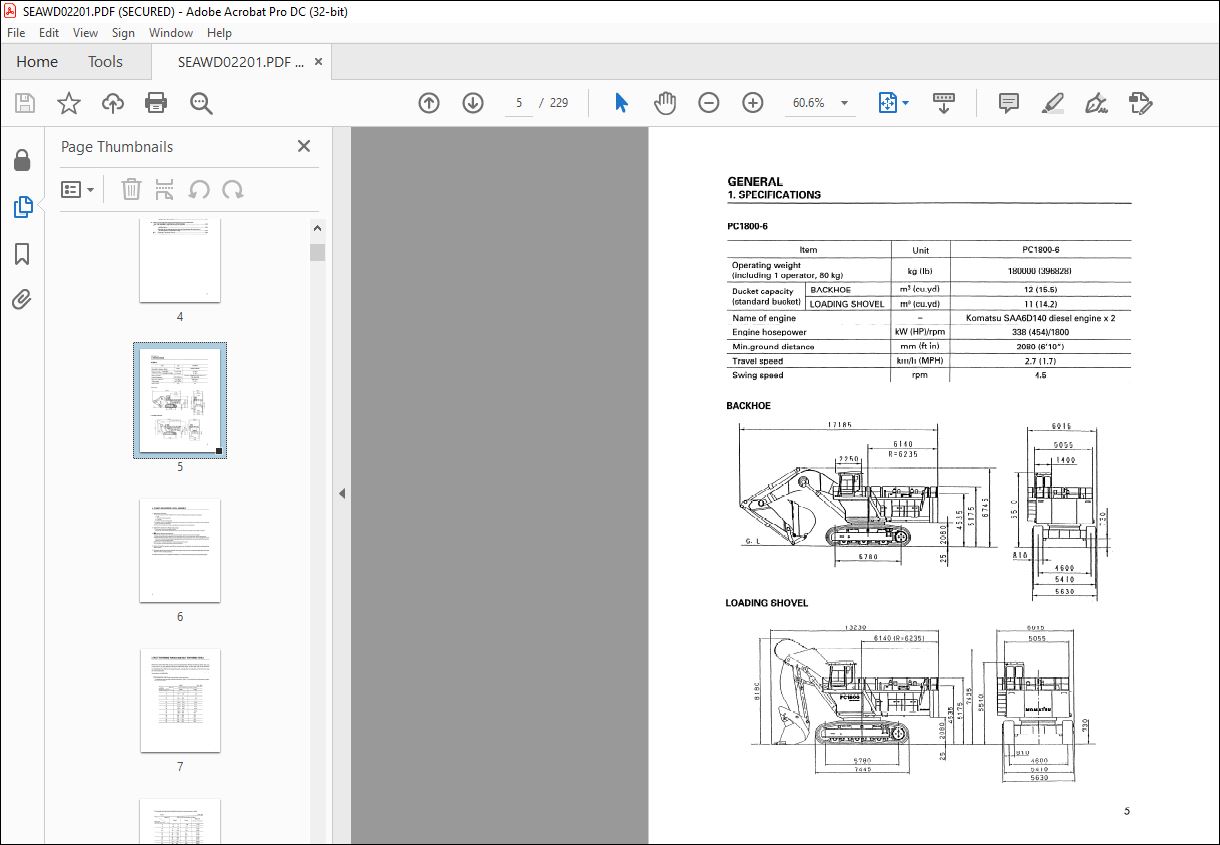Open the File menu
1220x845 pixels.
point(16,33)
